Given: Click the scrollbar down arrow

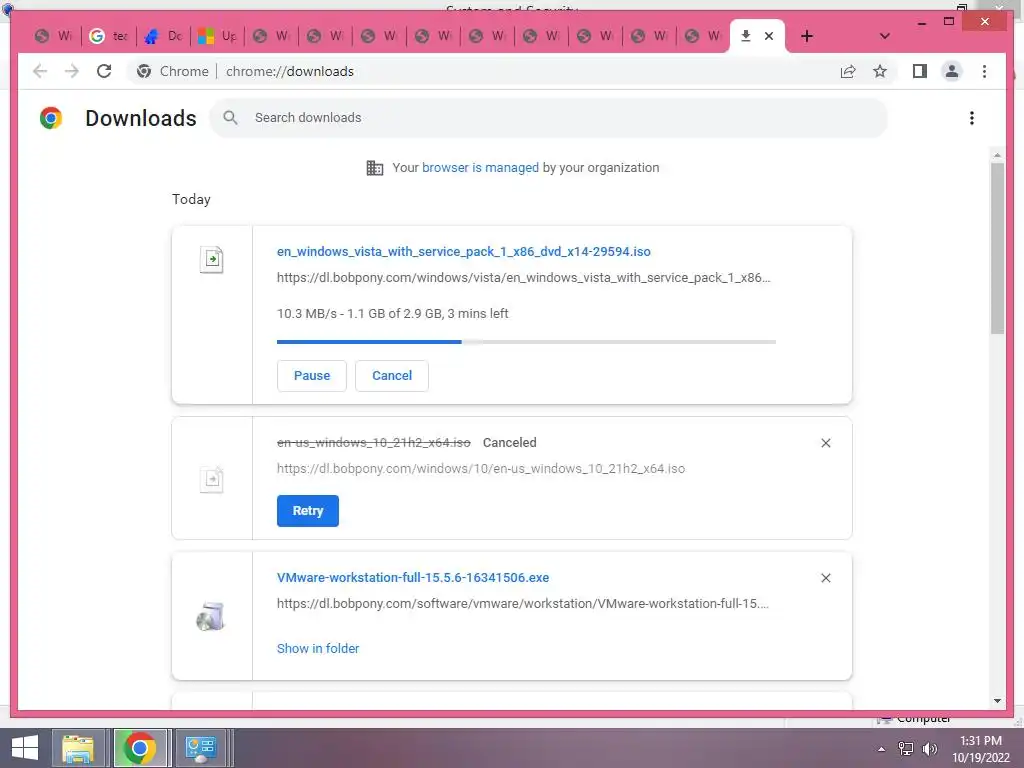Looking at the screenshot, I should (997, 701).
